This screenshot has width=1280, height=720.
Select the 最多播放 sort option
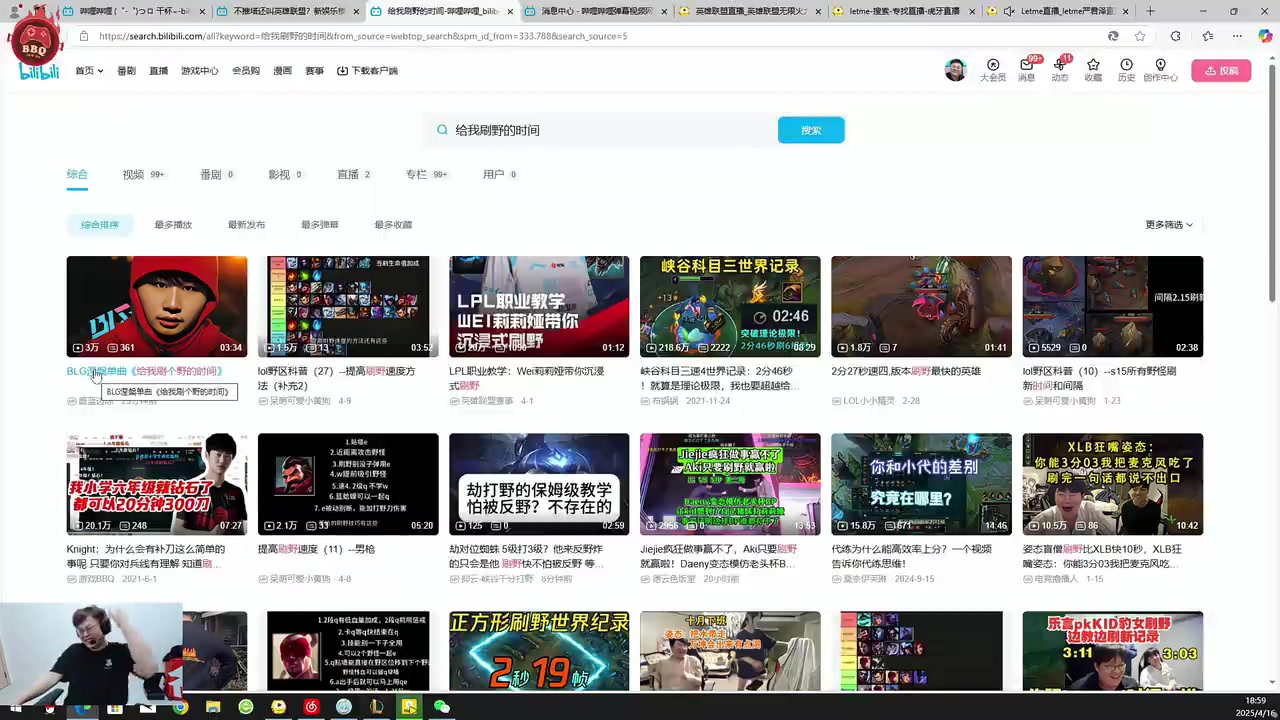point(172,224)
